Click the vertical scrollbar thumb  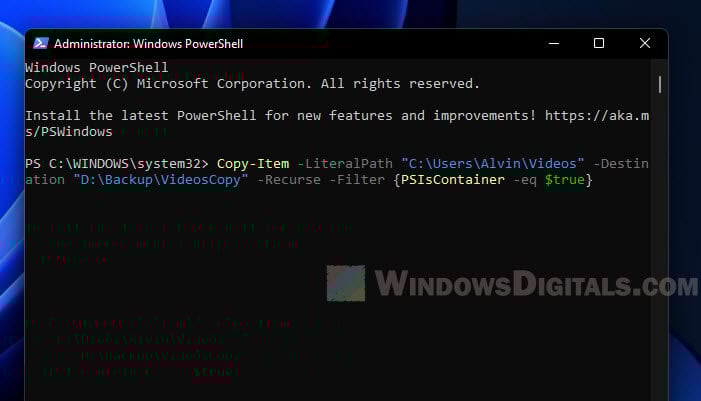[660, 84]
